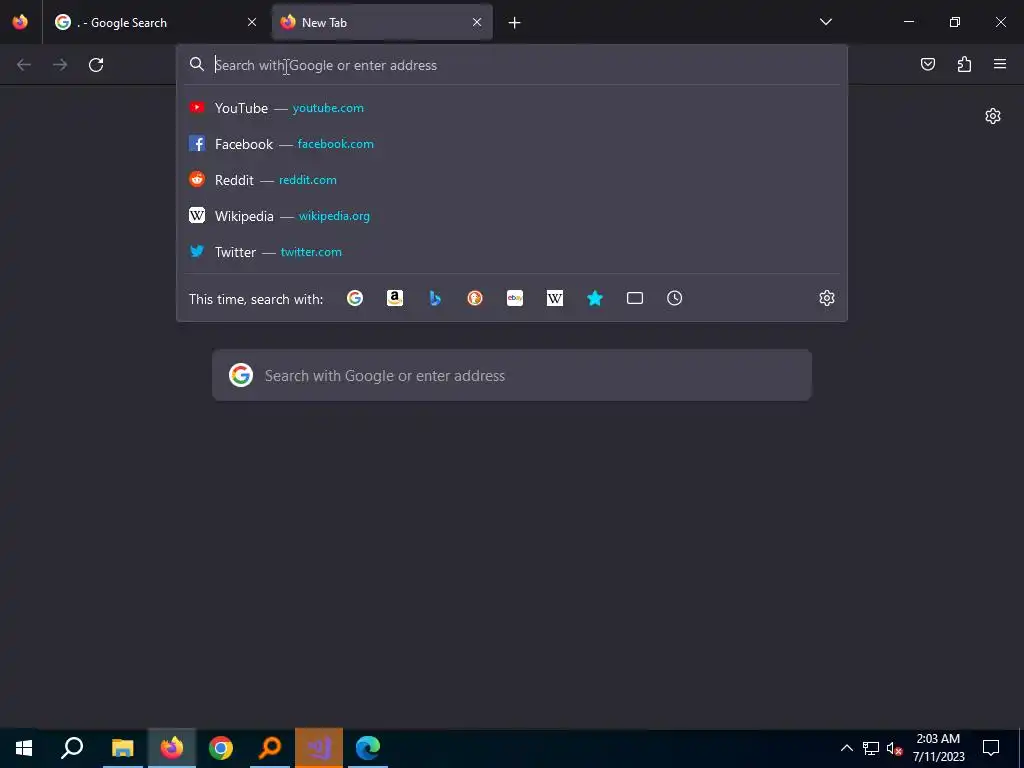Open Microsoft Edge from the taskbar
This screenshot has height=768, width=1024.
coord(368,748)
